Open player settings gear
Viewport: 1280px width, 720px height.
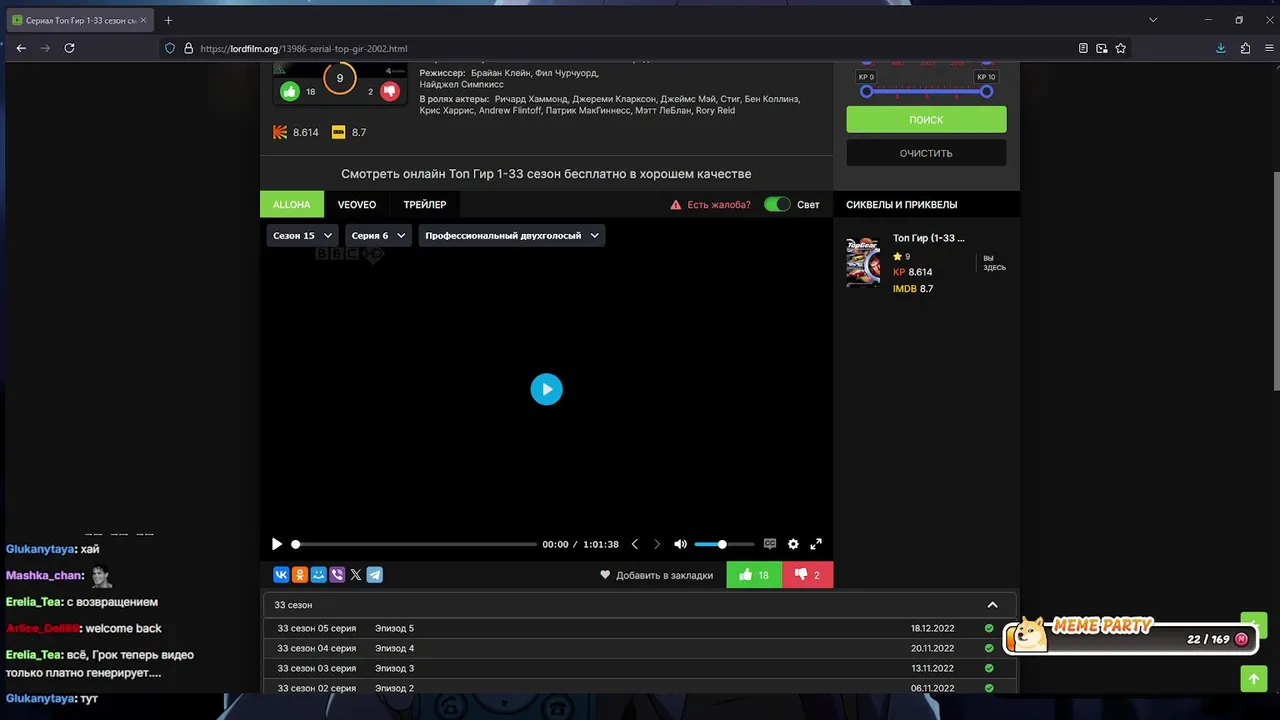pyautogui.click(x=793, y=544)
